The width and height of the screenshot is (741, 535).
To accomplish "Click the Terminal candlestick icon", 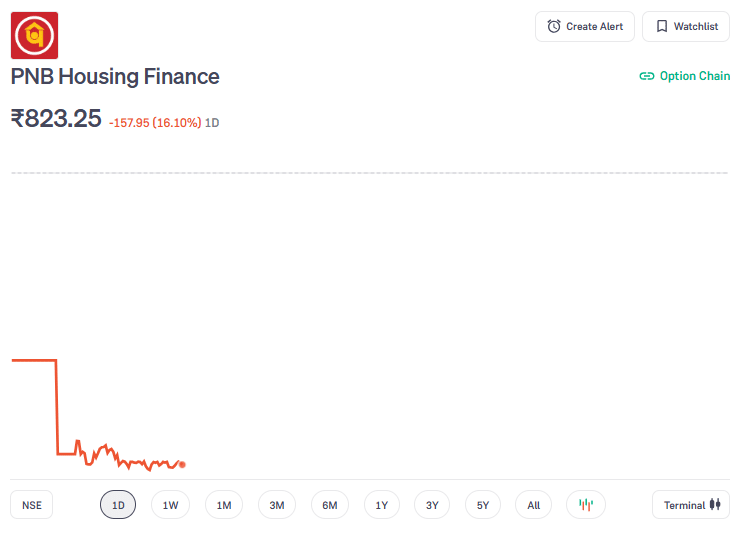I will tap(715, 505).
